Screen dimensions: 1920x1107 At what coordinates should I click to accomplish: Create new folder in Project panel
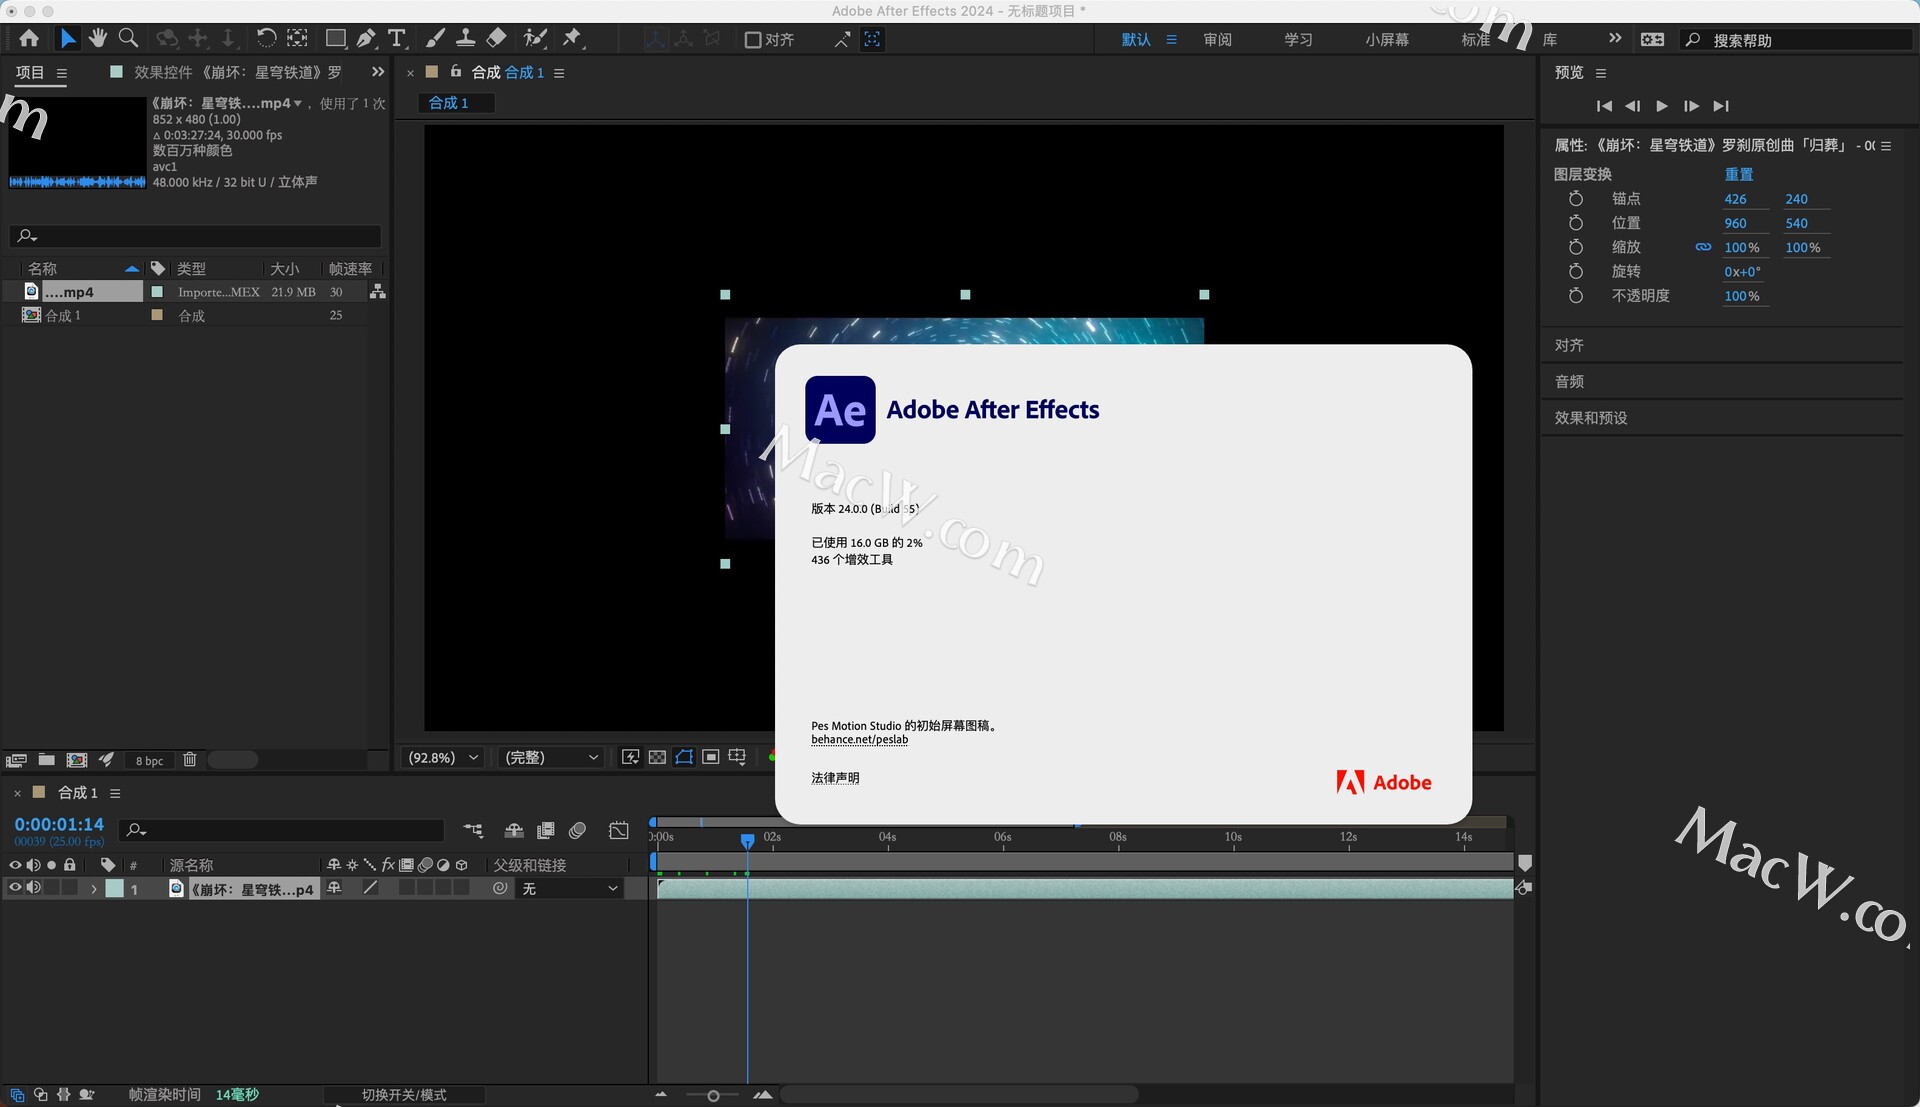pos(46,760)
